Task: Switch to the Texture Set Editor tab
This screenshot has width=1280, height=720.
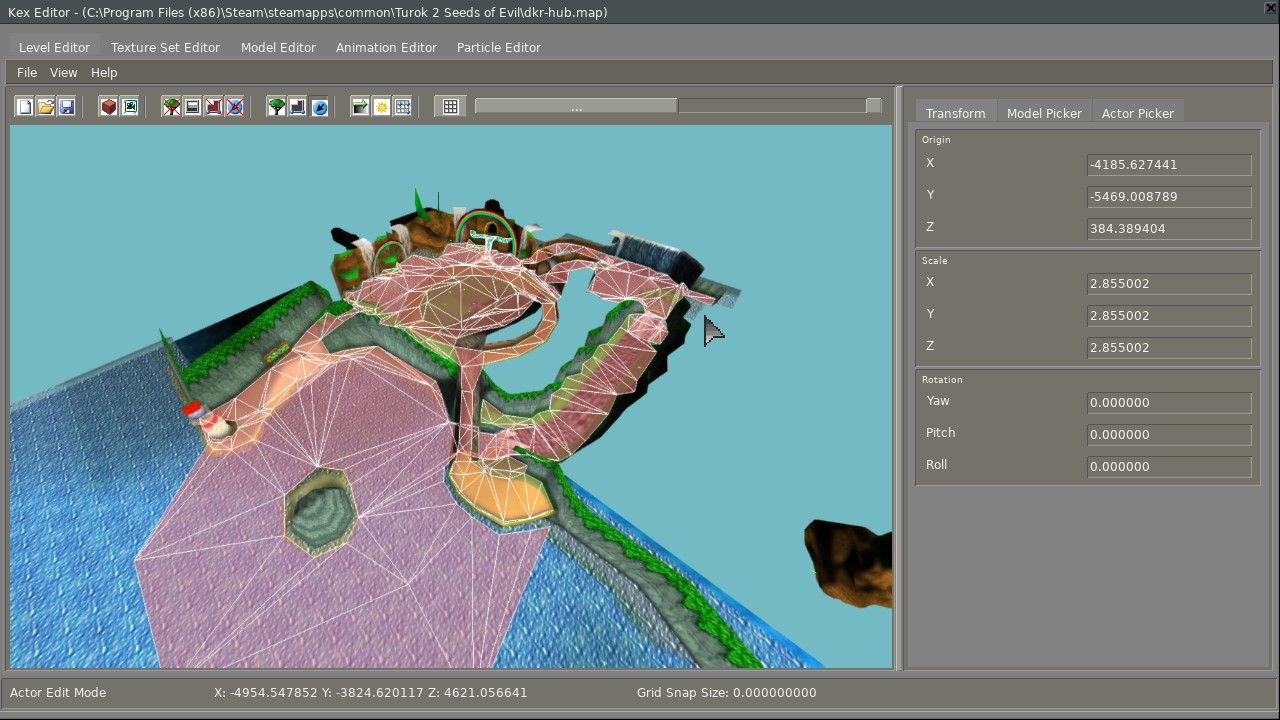Action: (165, 47)
